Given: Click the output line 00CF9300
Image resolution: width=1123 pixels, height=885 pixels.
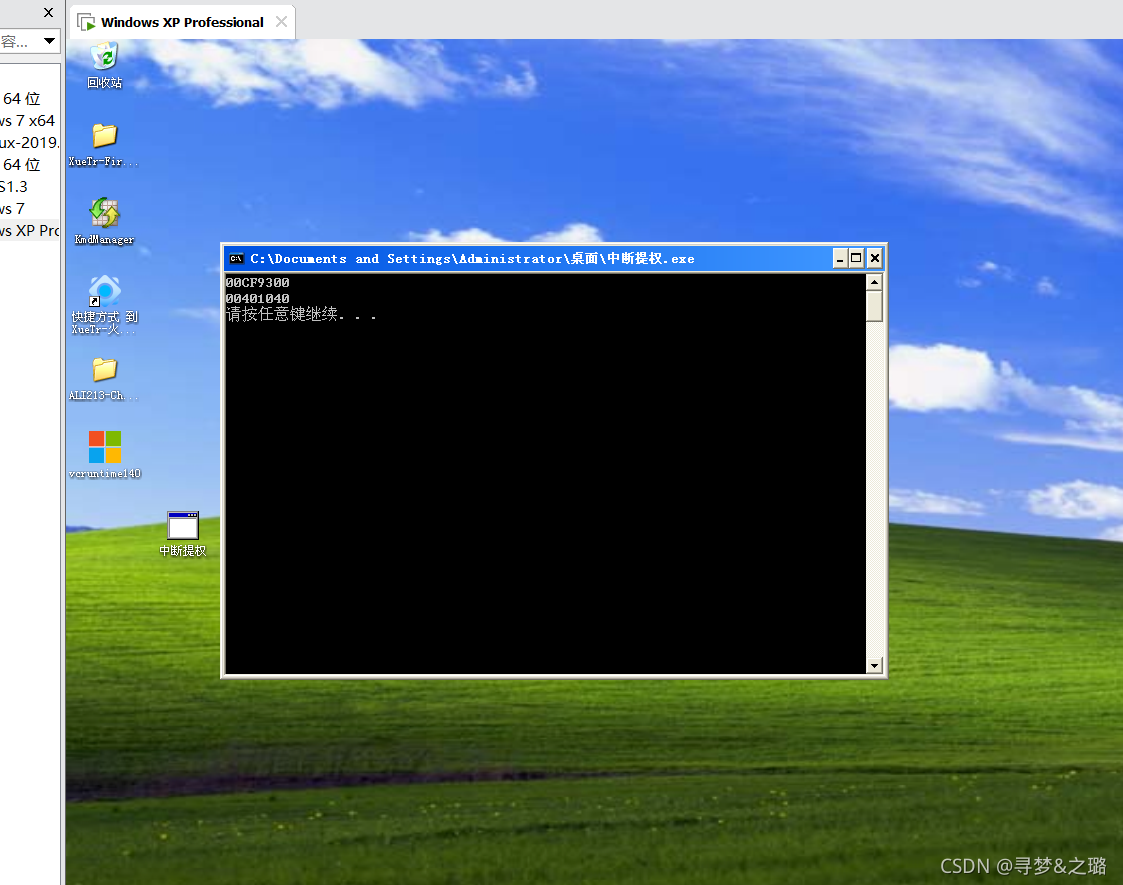Looking at the screenshot, I should point(258,283).
